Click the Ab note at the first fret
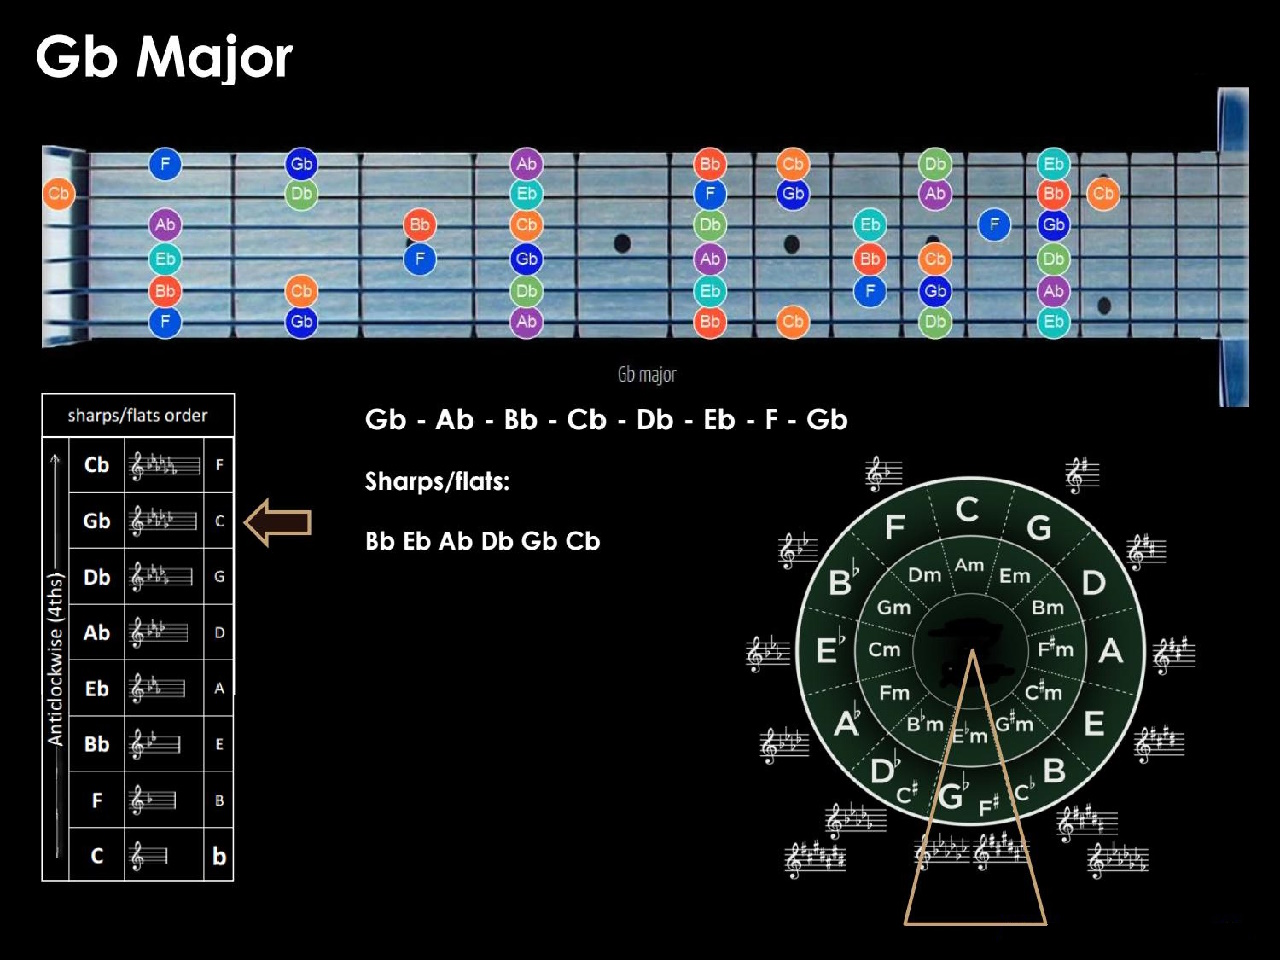The height and width of the screenshot is (960, 1280). tap(165, 225)
